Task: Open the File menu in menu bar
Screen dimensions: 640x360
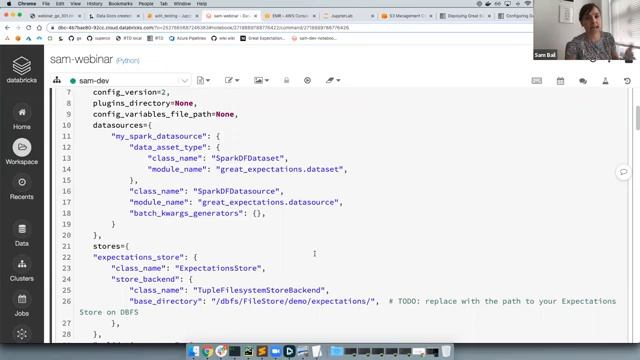Action: (46, 4)
